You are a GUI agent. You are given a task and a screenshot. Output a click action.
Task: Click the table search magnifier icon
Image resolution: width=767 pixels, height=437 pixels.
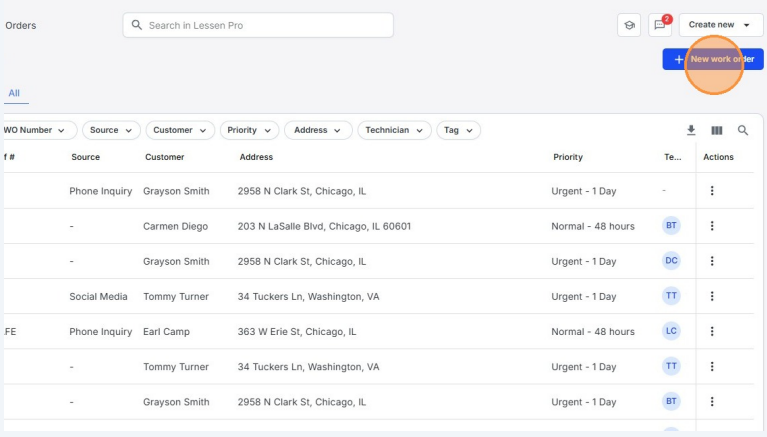[x=743, y=130]
